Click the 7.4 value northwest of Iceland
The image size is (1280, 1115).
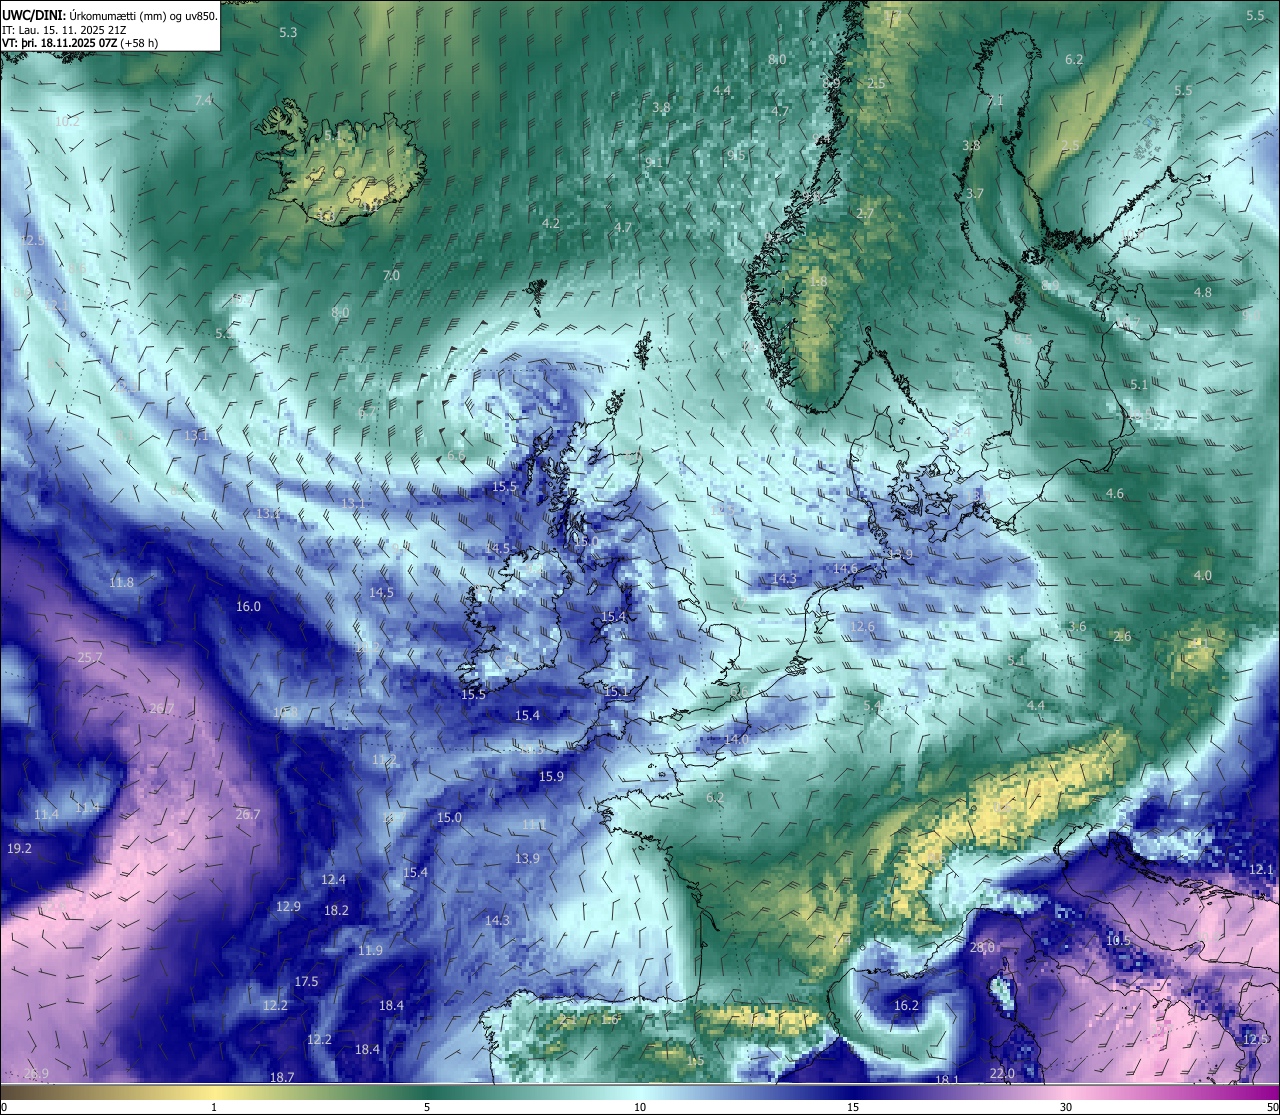204,100
